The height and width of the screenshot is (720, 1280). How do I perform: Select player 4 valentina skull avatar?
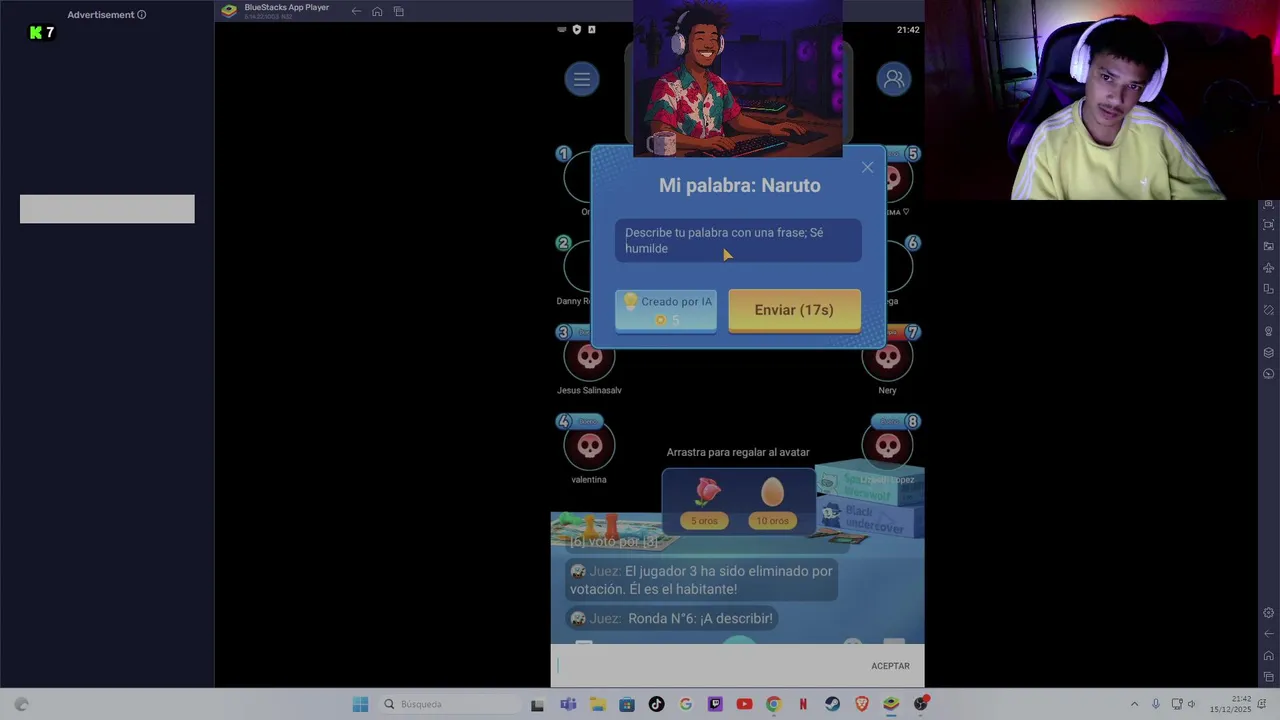pos(589,446)
